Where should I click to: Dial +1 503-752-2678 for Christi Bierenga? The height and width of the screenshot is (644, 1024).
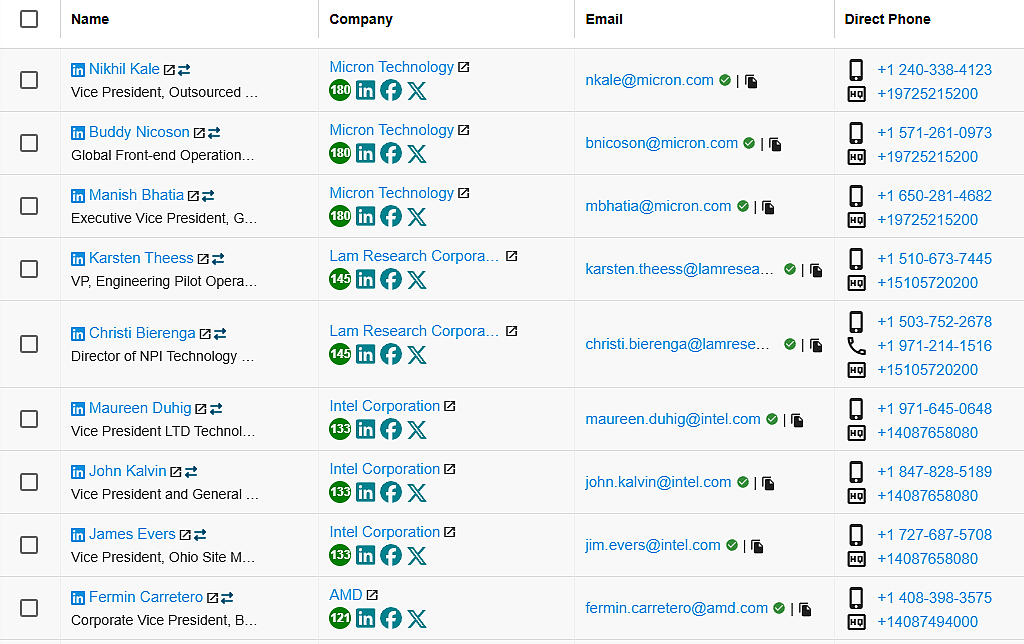pos(934,321)
